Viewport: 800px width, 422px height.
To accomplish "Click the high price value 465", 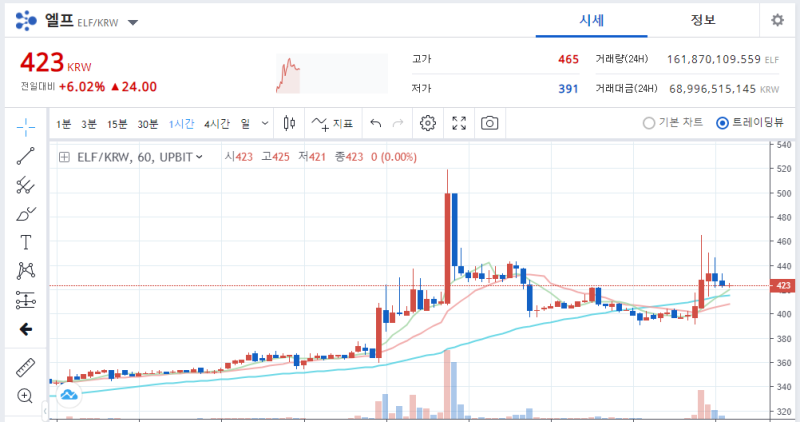I will coord(568,60).
